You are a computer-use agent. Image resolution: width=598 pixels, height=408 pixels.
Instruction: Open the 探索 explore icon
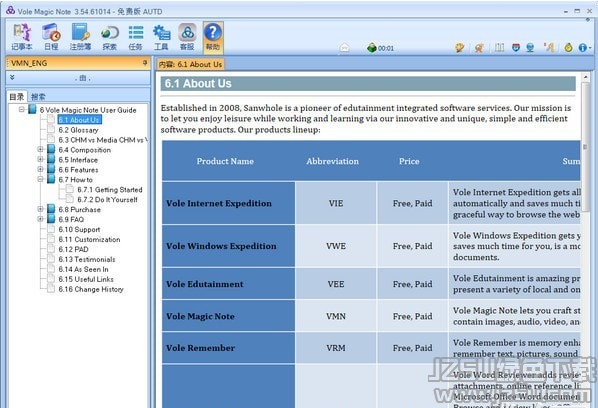tap(110, 37)
